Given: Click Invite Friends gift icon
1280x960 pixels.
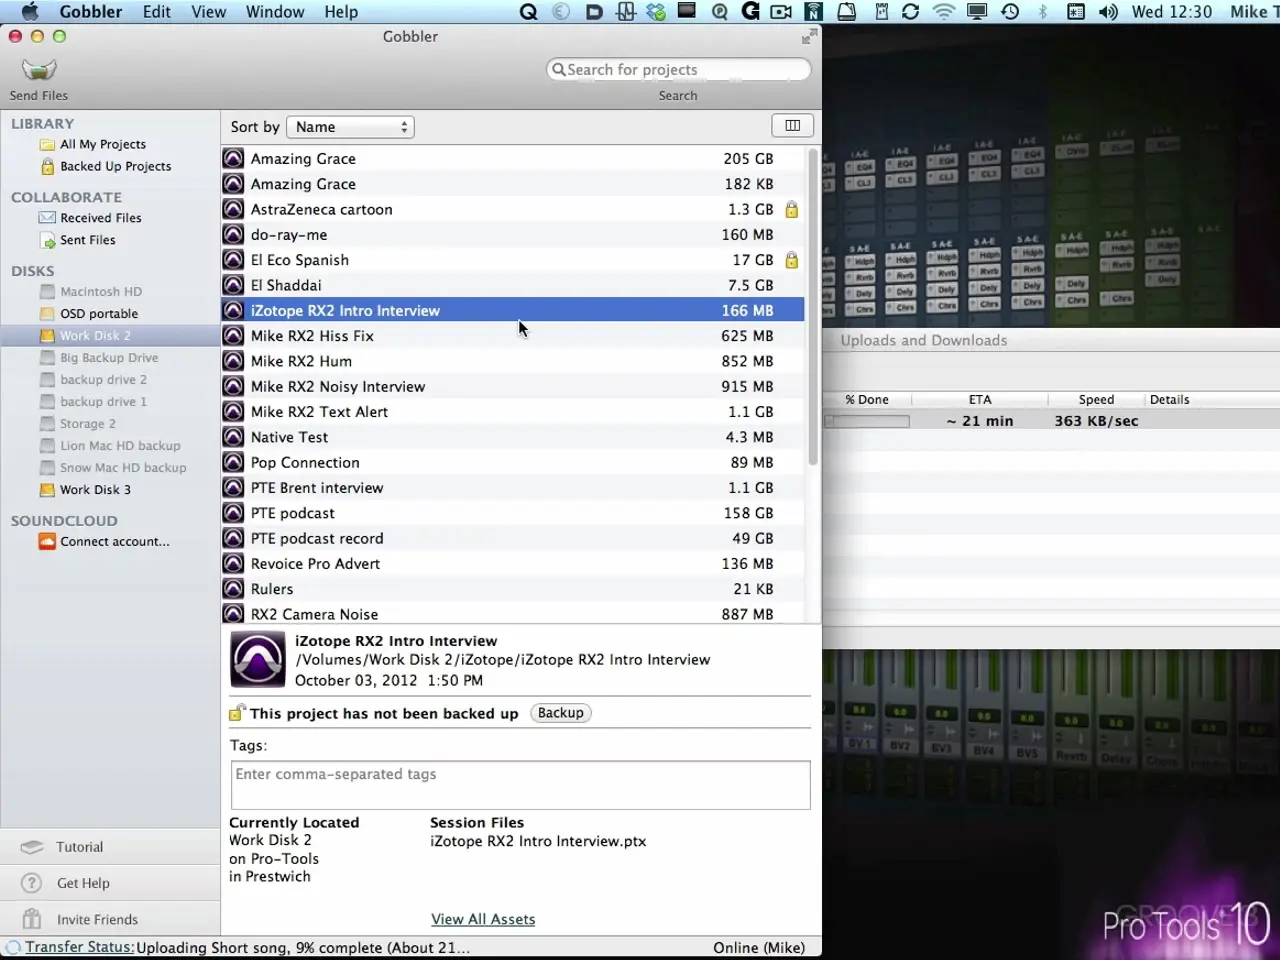Looking at the screenshot, I should click(32, 919).
